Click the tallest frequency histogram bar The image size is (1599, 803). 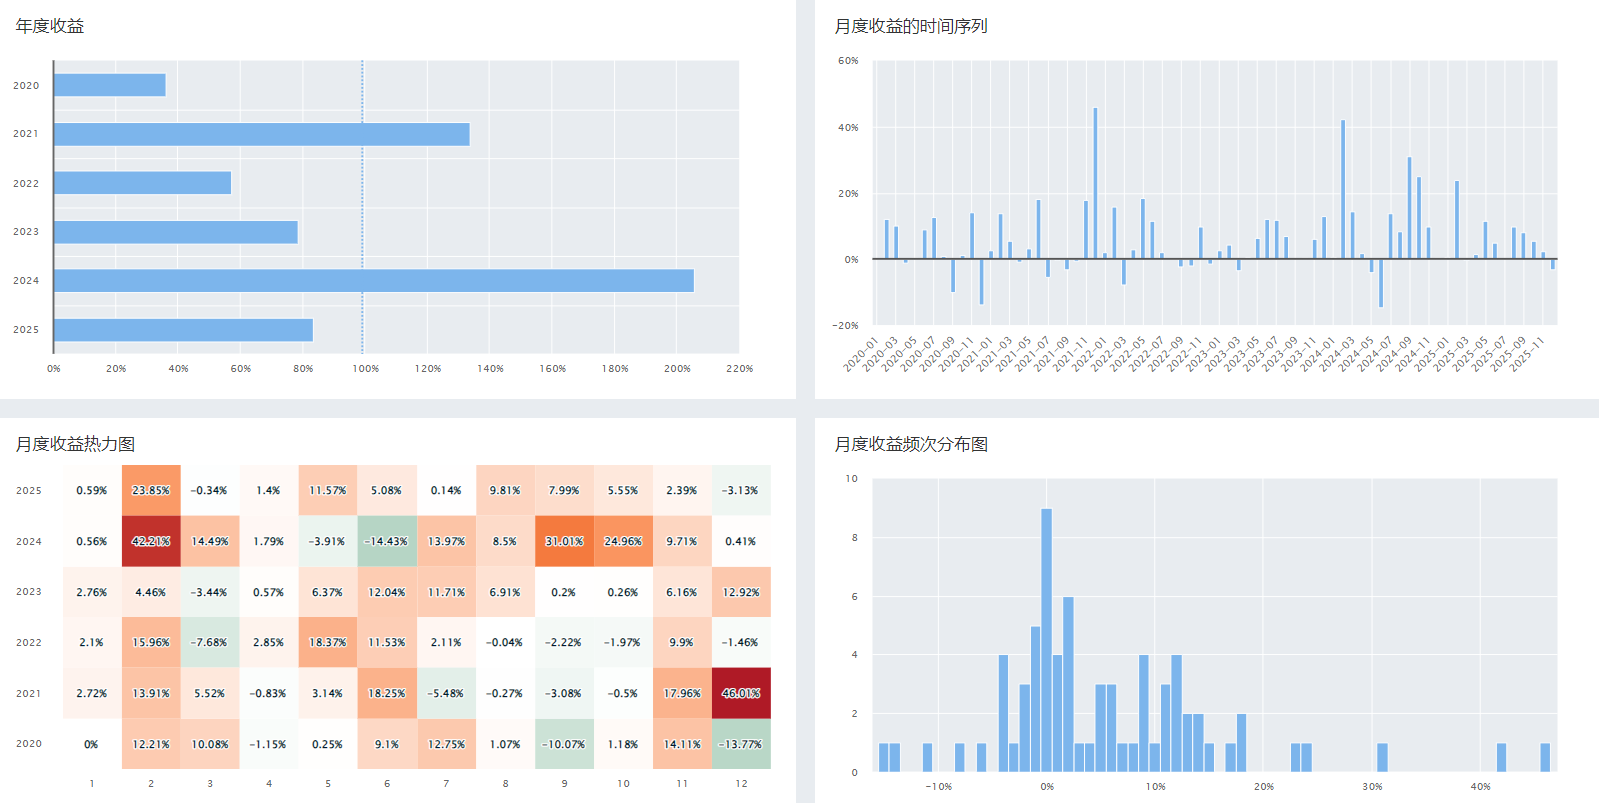pyautogui.click(x=1046, y=640)
